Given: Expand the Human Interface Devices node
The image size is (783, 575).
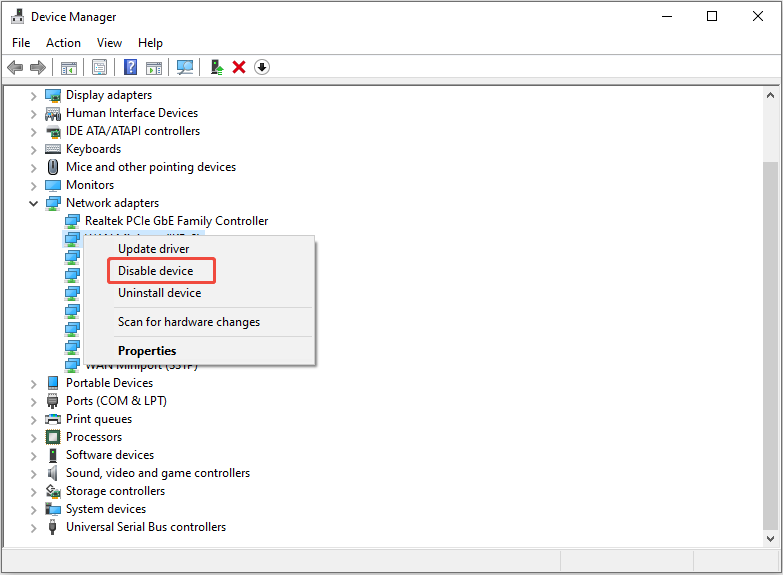Looking at the screenshot, I should pos(33,114).
